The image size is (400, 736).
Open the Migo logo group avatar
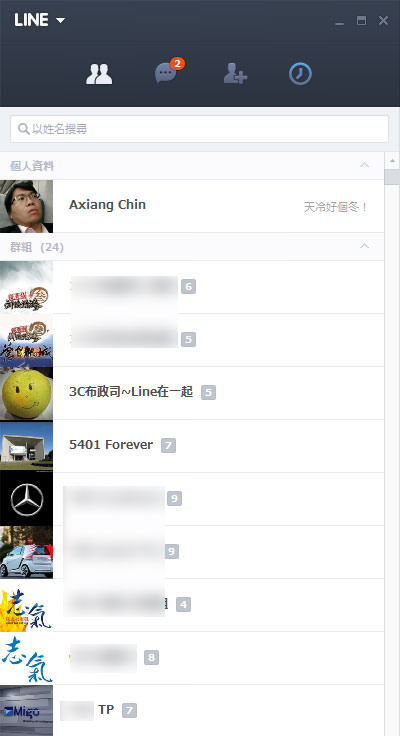tap(26, 710)
